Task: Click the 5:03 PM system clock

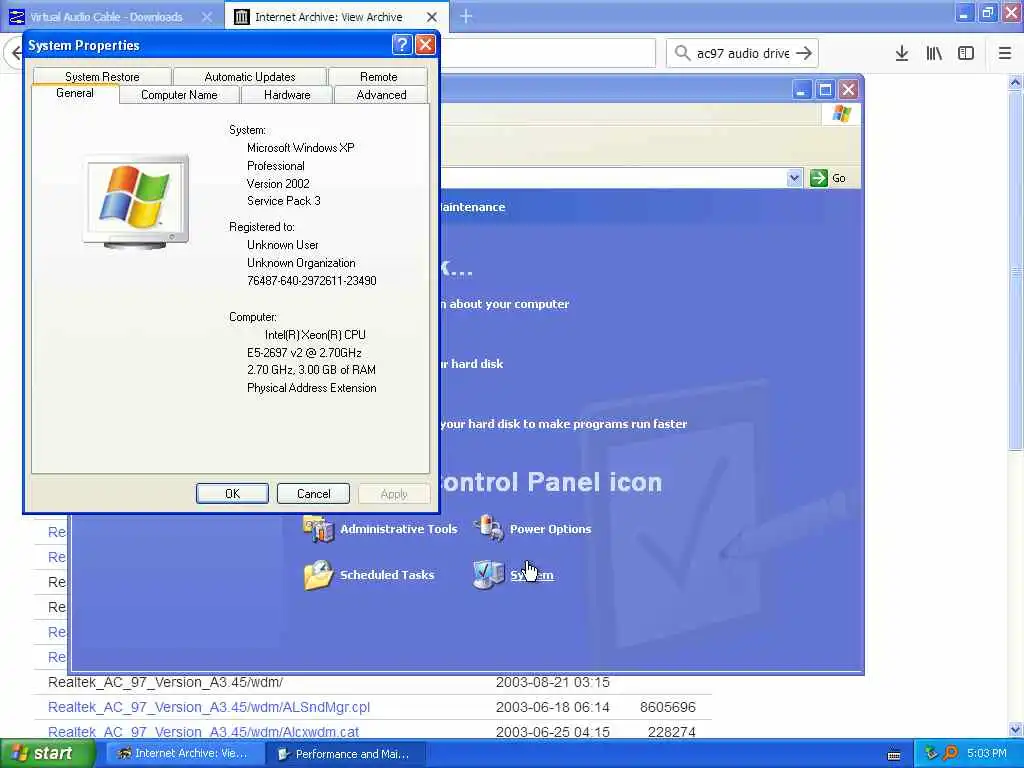Action: tap(987, 754)
